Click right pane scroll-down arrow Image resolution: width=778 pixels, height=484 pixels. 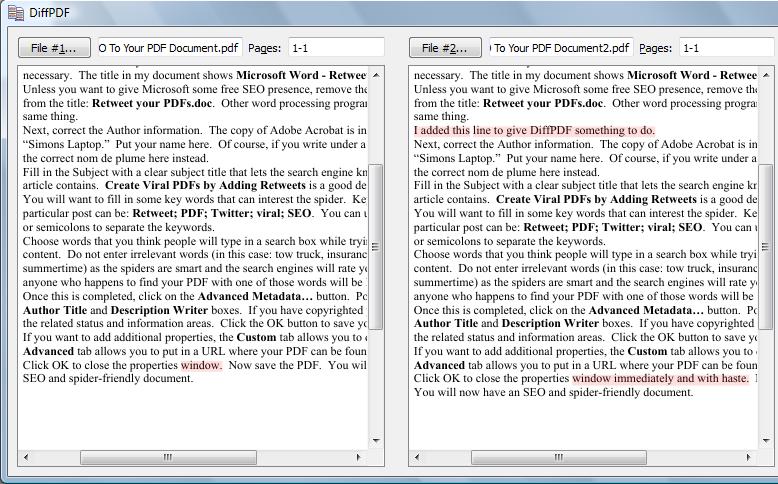pos(766,440)
